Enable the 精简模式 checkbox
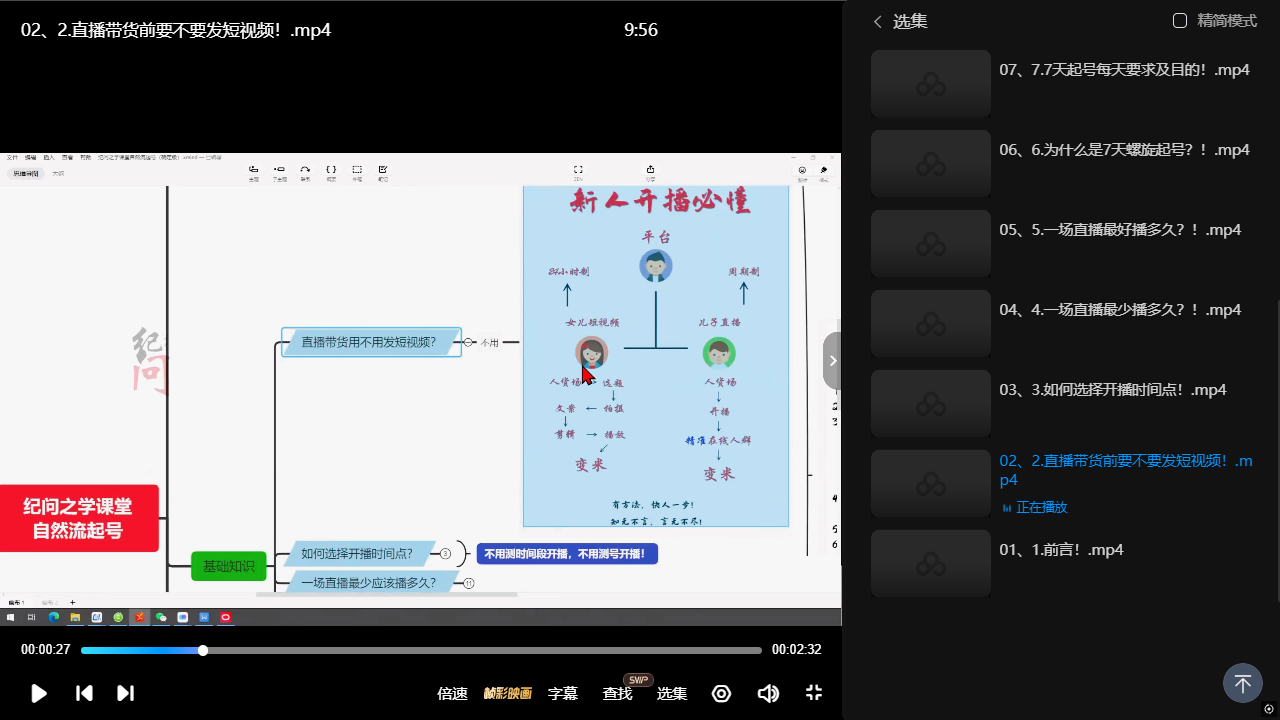The width and height of the screenshot is (1280, 720). coord(1180,21)
